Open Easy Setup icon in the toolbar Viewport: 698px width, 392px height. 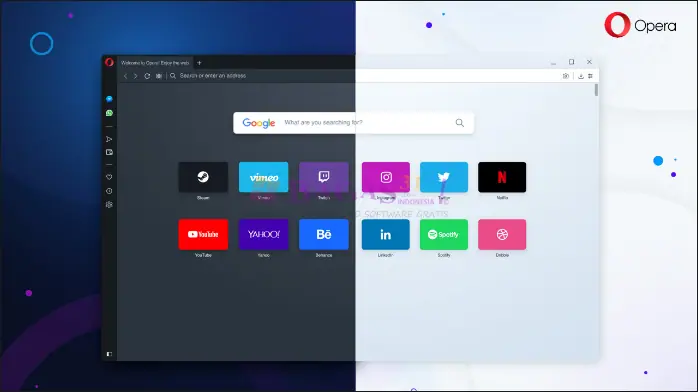(591, 76)
